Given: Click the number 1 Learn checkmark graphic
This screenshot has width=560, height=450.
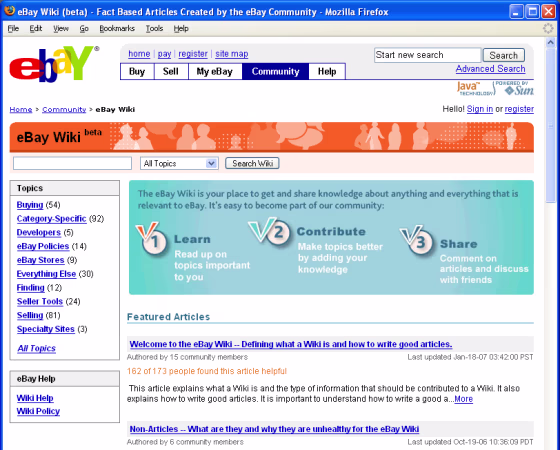Looking at the screenshot, I should tap(152, 239).
